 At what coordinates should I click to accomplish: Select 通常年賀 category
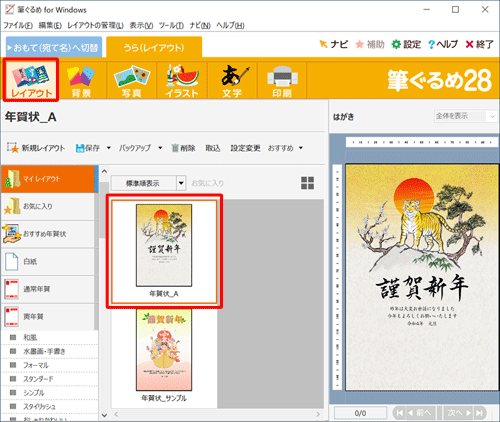[x=48, y=289]
